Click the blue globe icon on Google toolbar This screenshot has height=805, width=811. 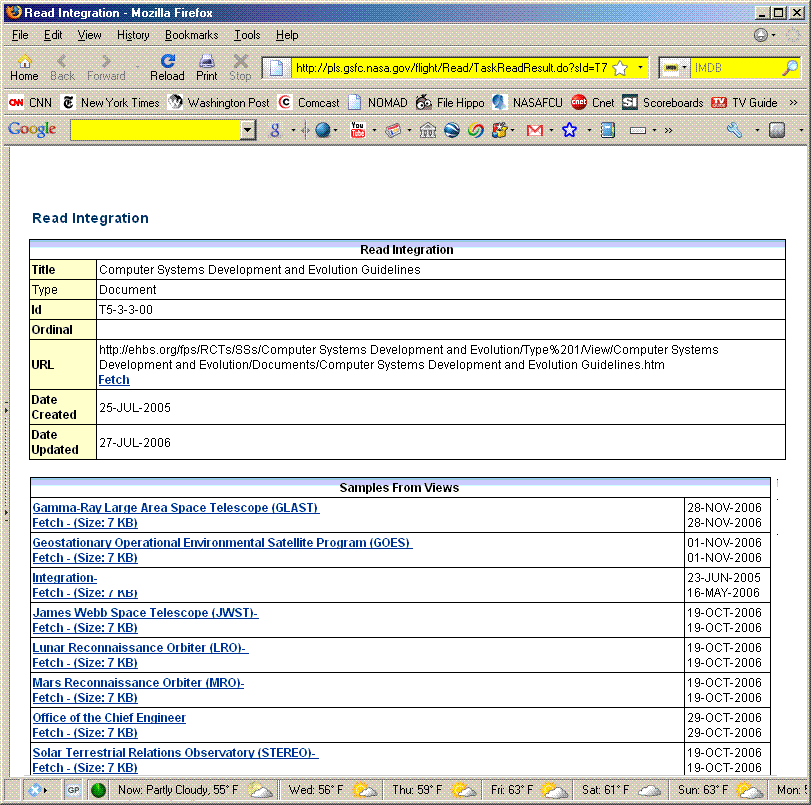323,130
